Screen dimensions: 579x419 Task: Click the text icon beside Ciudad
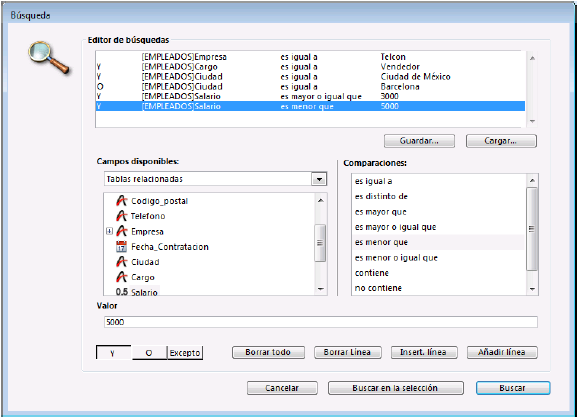tap(121, 262)
